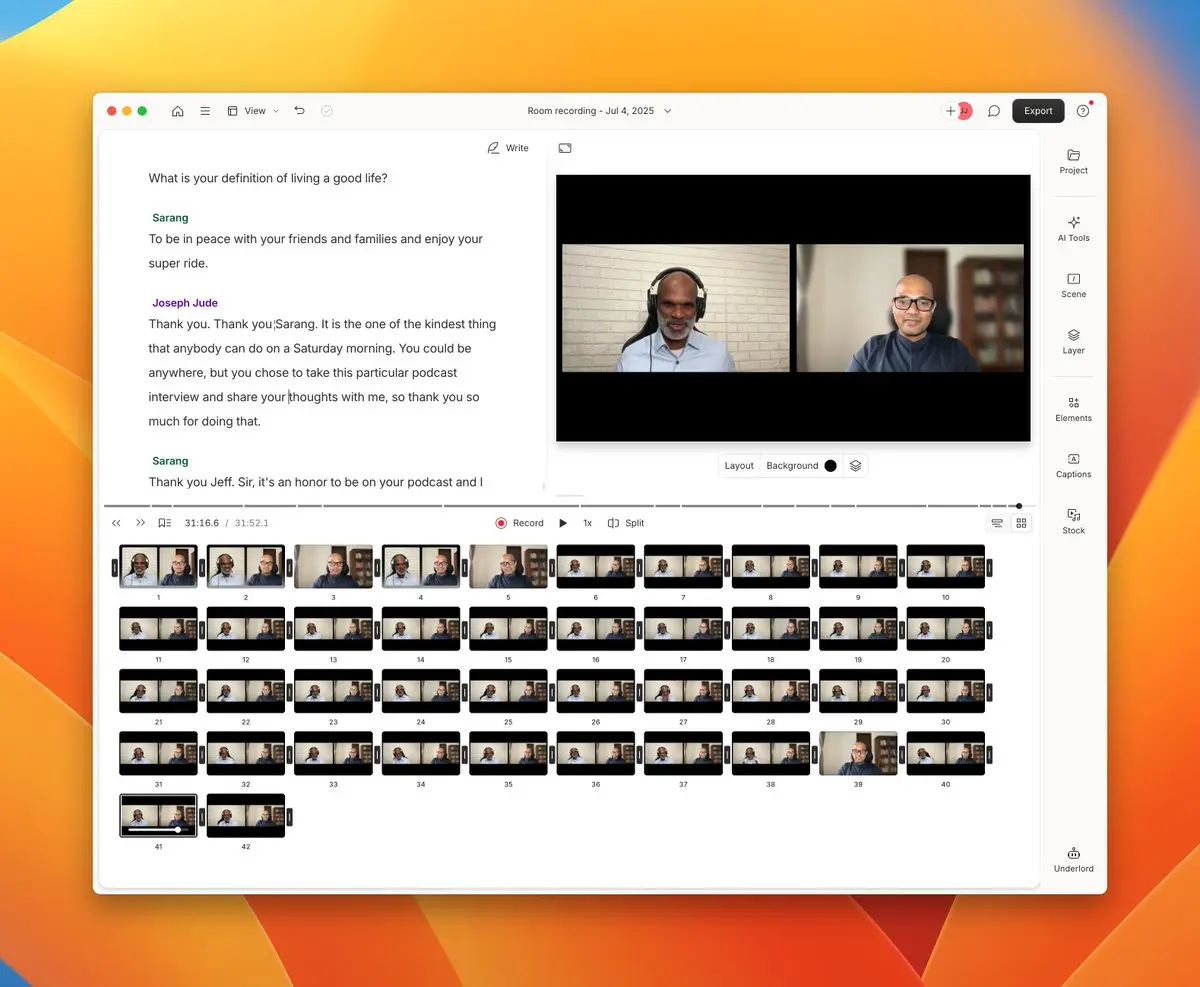1200x987 pixels.
Task: Click the Export button
Action: click(x=1038, y=111)
